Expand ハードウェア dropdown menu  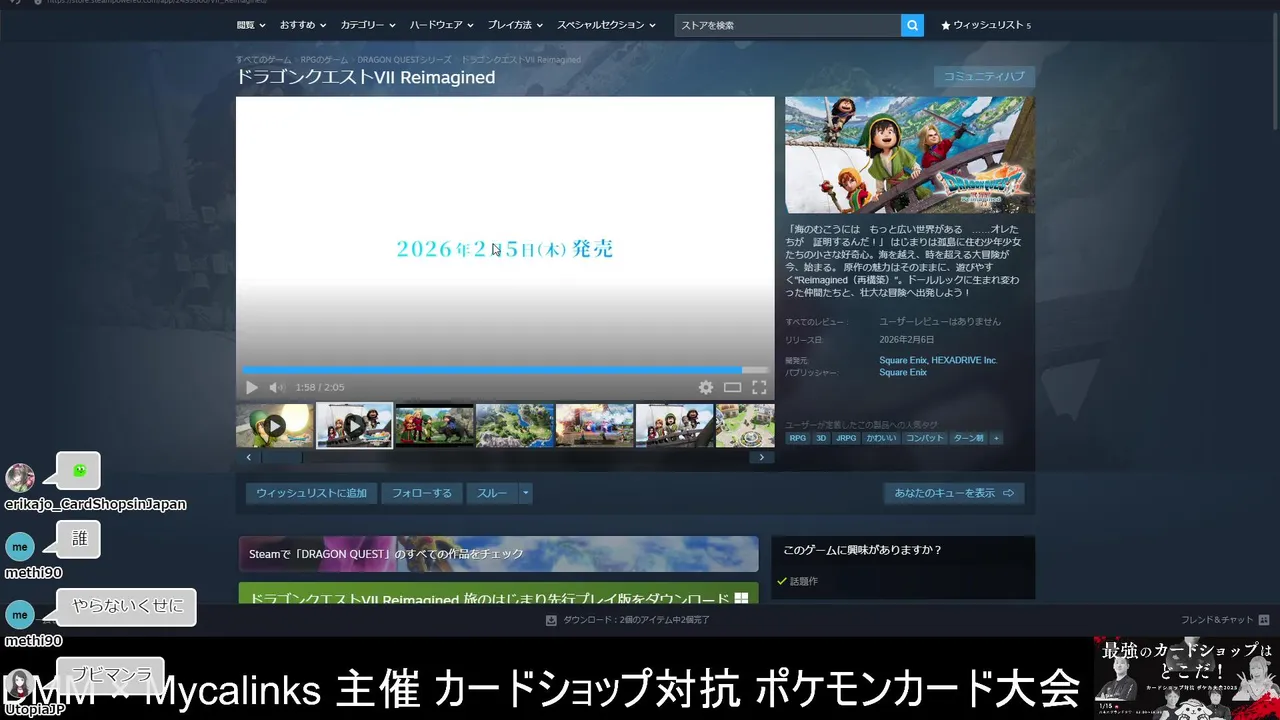point(442,25)
